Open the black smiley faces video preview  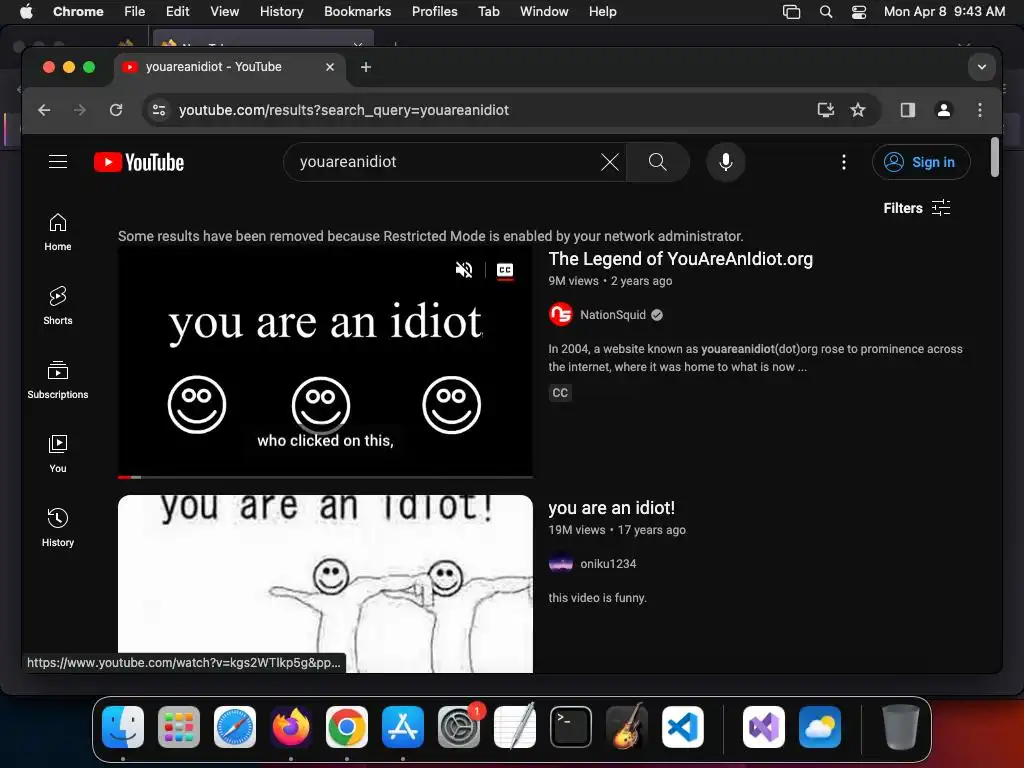(325, 361)
